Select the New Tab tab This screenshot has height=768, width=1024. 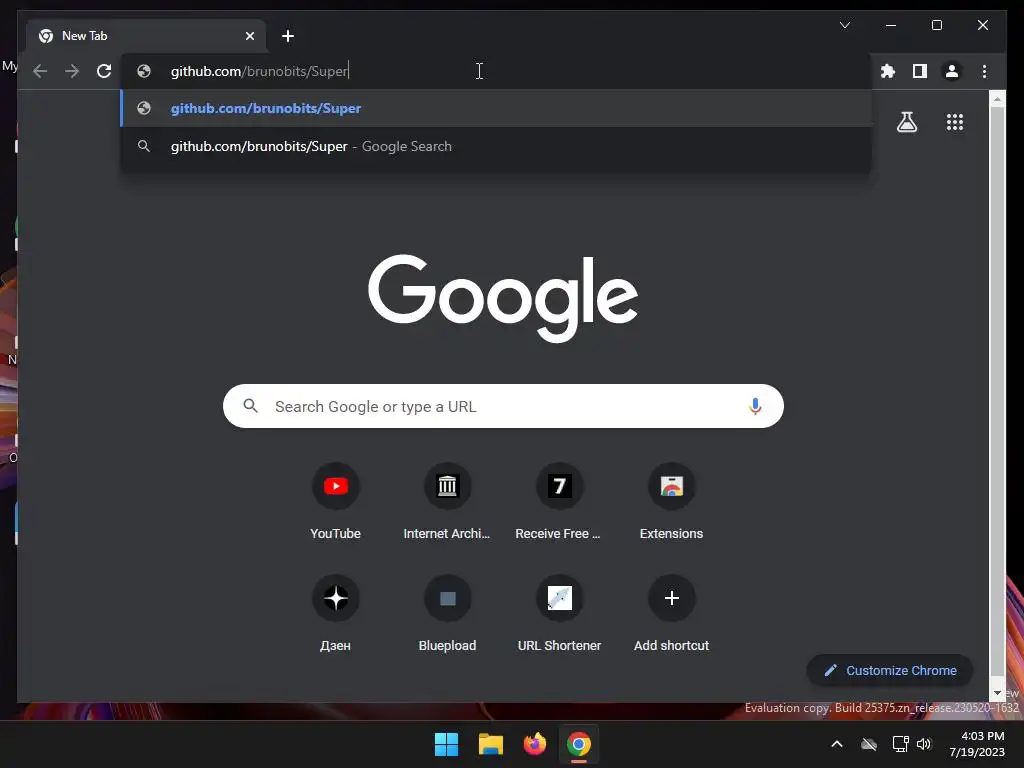point(146,36)
